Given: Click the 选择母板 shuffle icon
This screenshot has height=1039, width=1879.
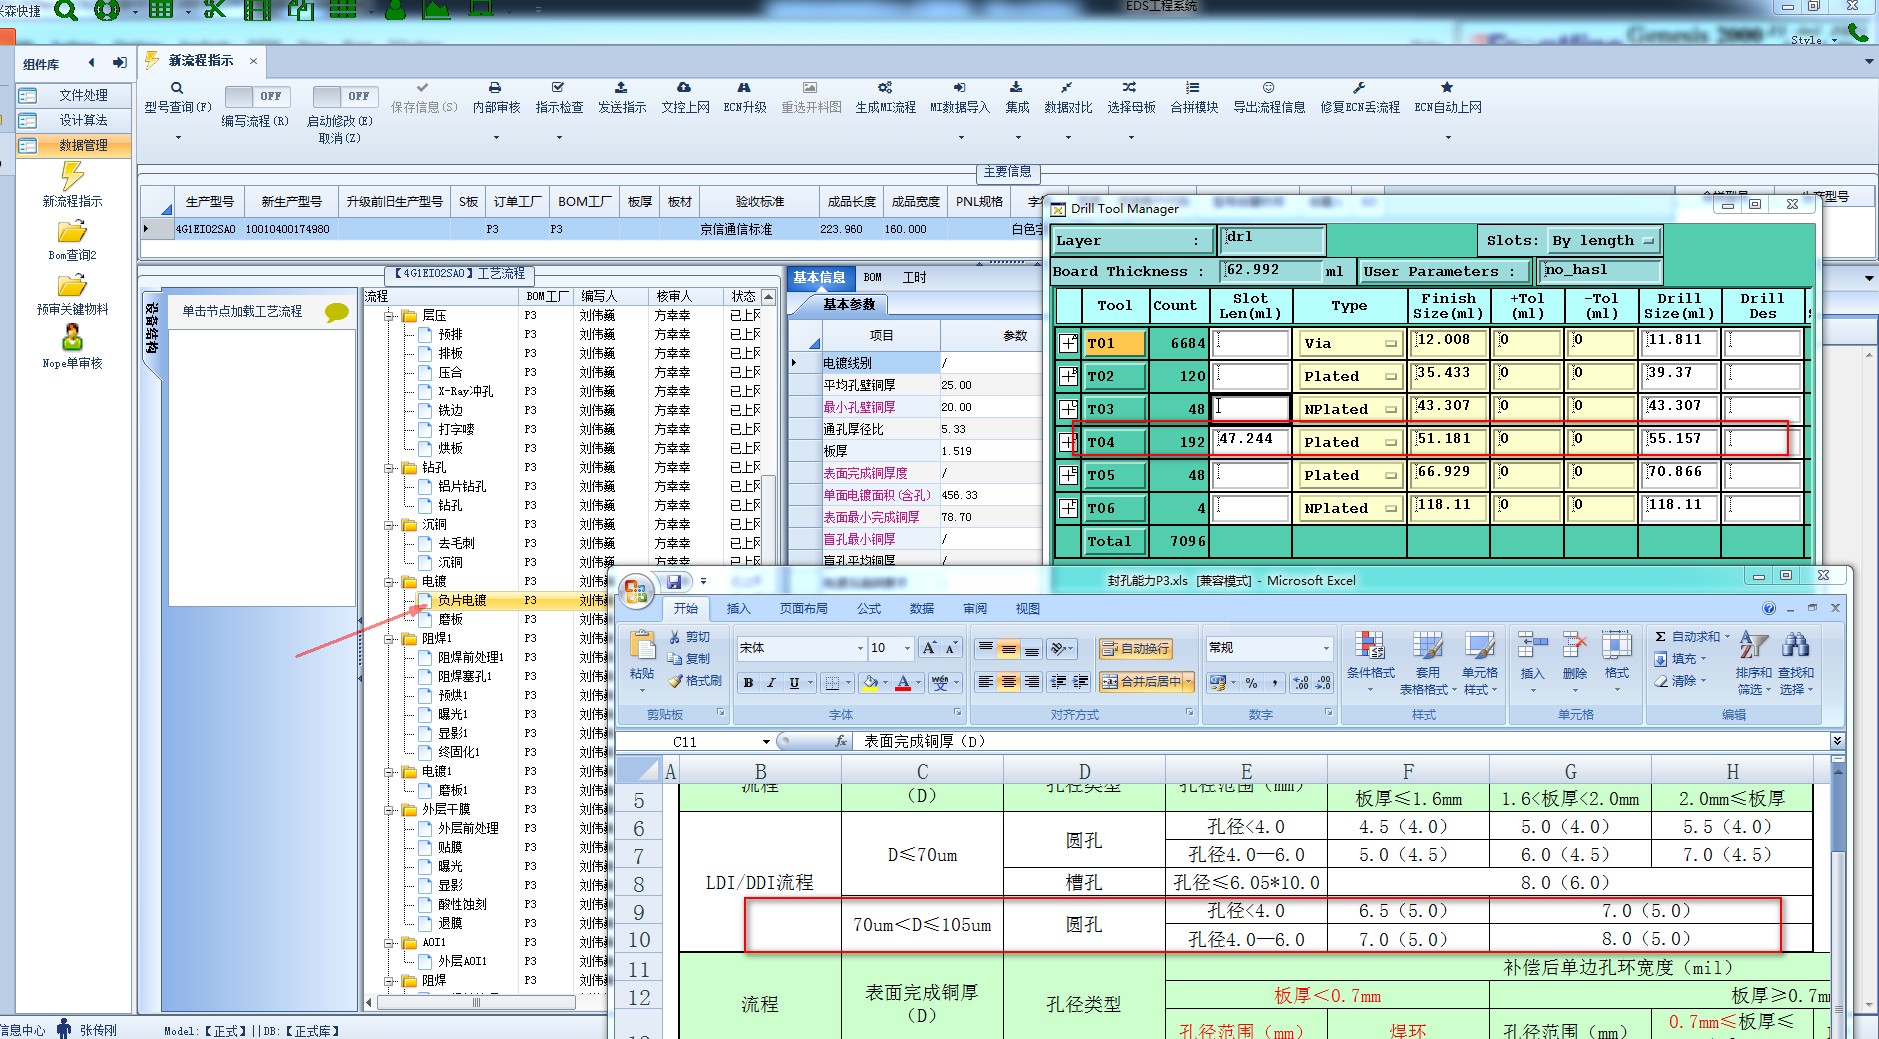Looking at the screenshot, I should (x=1130, y=88).
